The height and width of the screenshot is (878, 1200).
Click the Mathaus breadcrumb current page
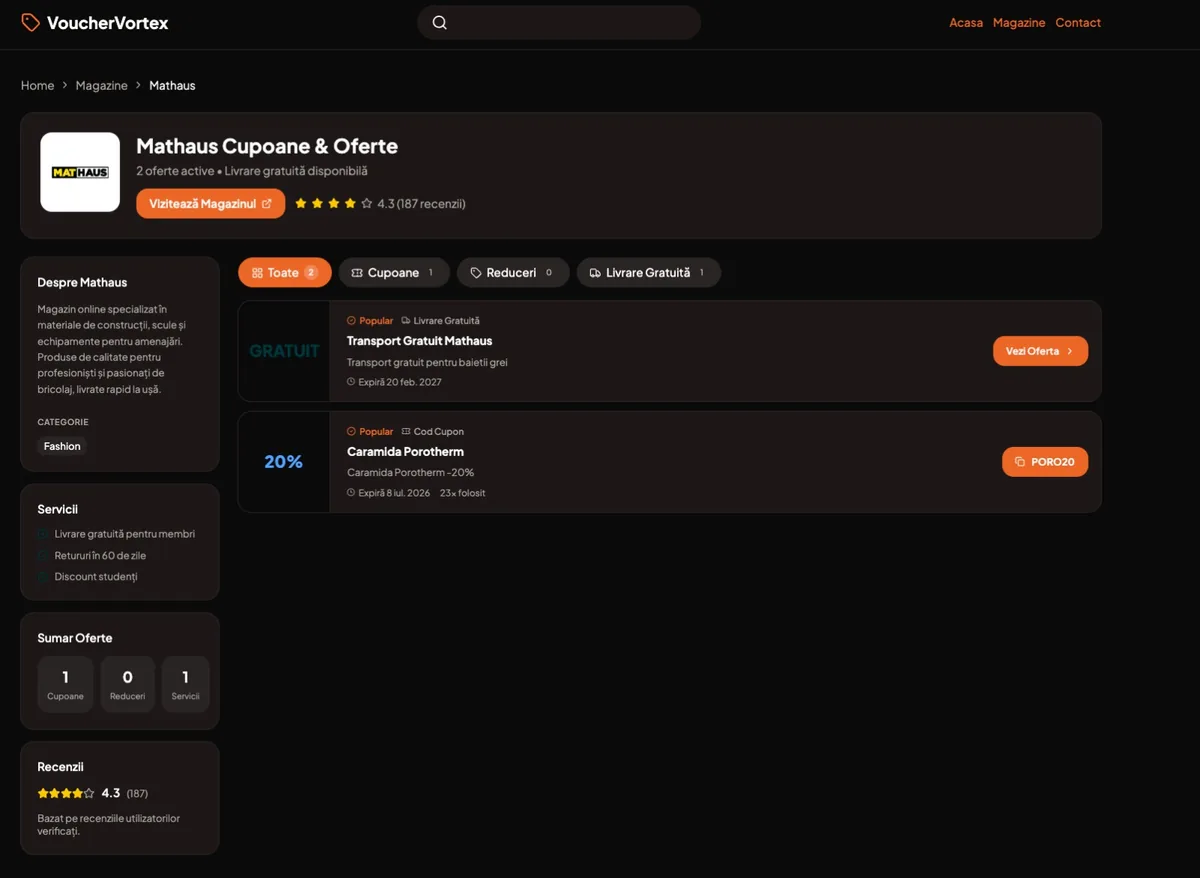[x=172, y=86]
